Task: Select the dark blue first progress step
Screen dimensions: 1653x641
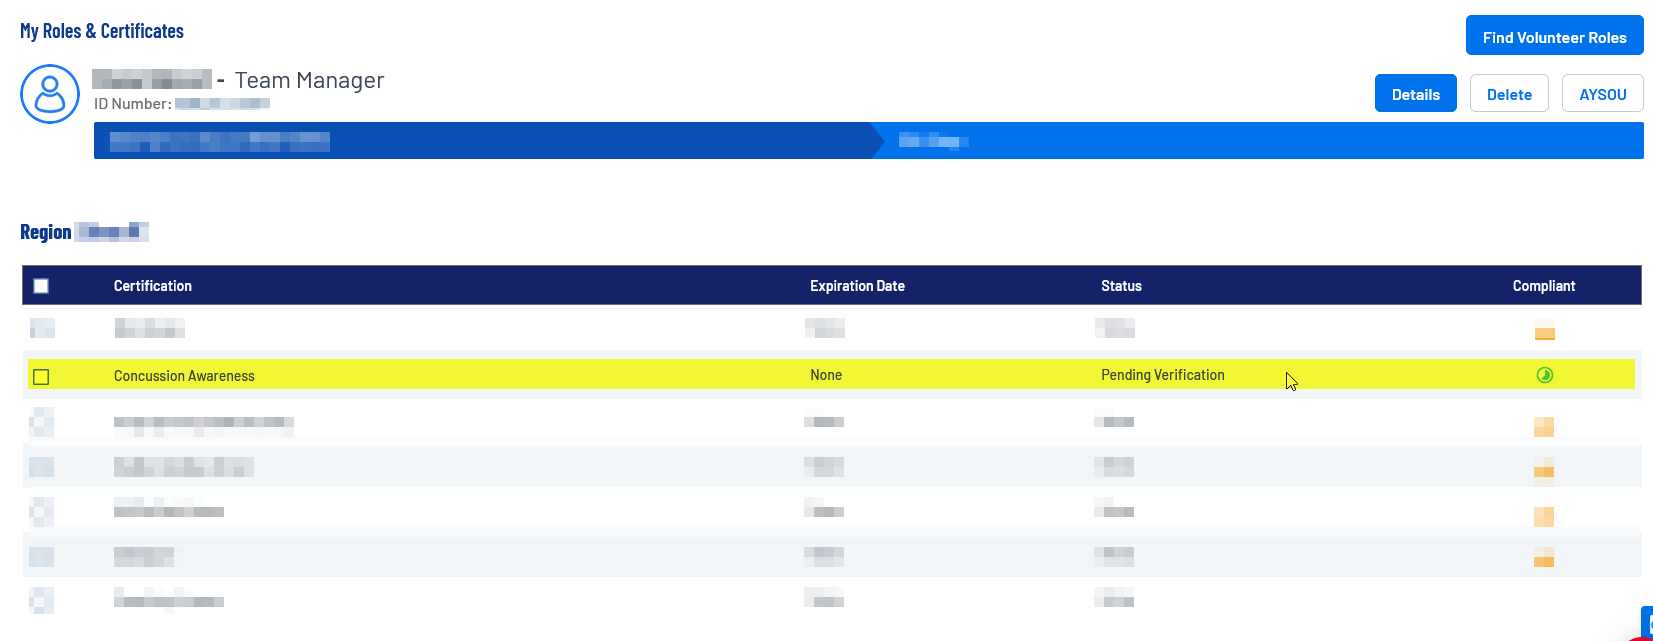Action: click(480, 141)
